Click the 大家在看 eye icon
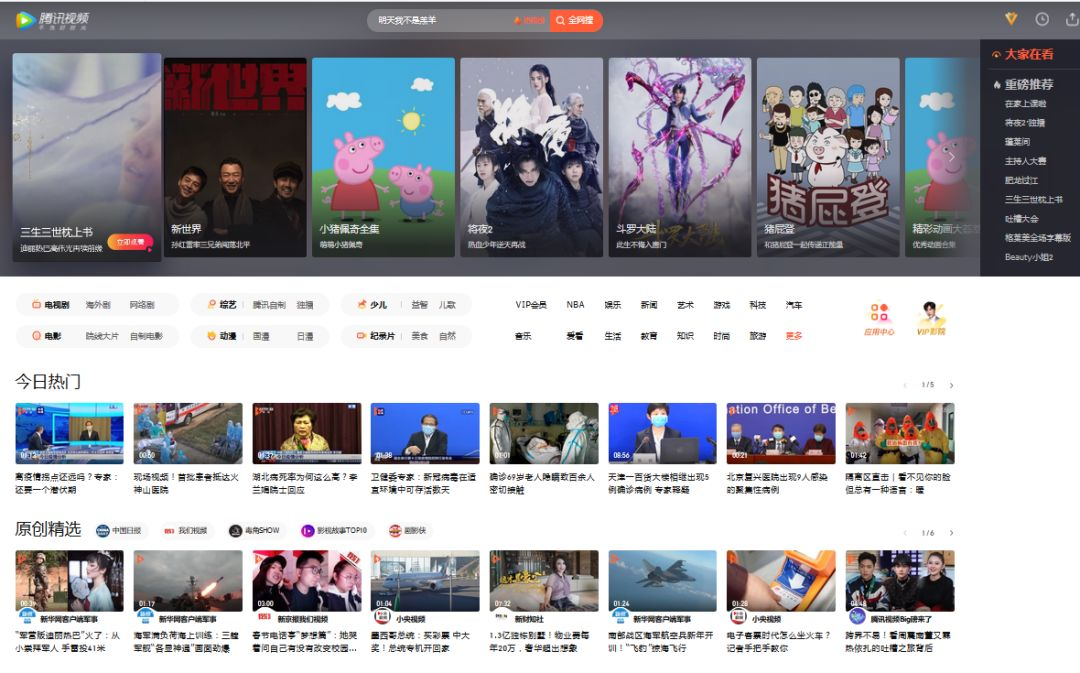 click(x=996, y=54)
